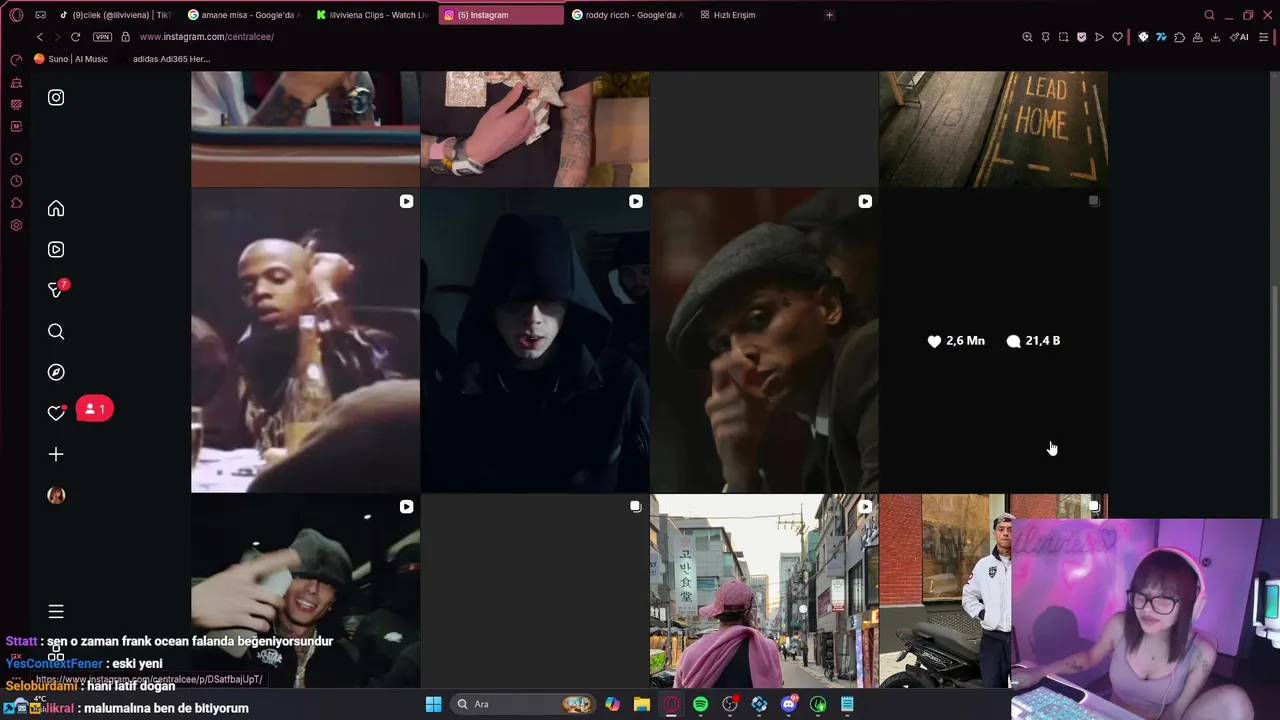Open Copilot from the taskbar
The width and height of the screenshot is (1280, 720).
[x=612, y=704]
